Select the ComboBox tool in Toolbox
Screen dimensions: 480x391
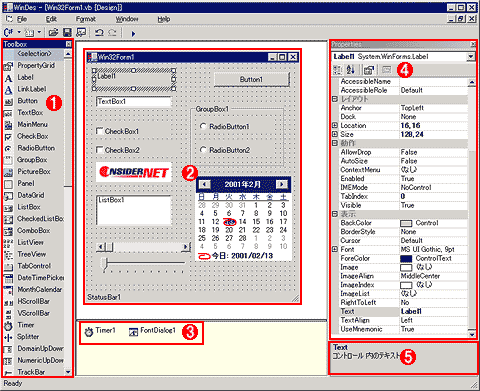(33, 231)
